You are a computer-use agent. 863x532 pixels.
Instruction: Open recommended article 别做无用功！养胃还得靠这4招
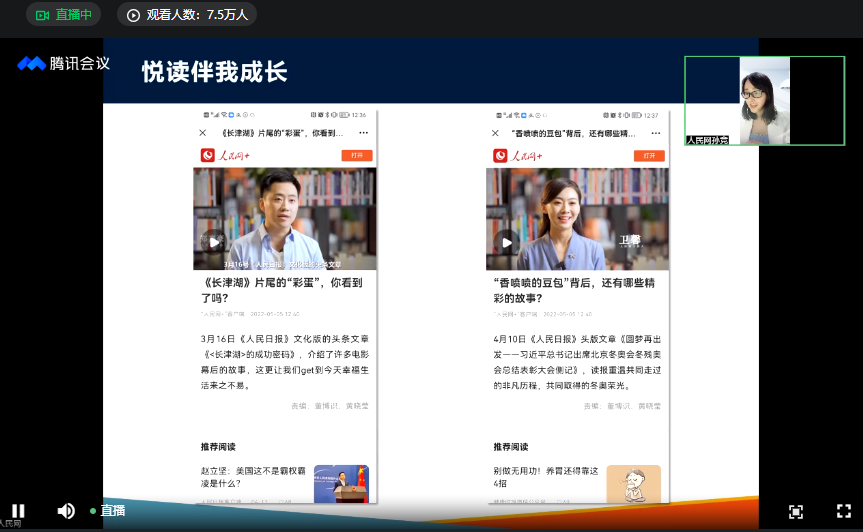click(545, 477)
